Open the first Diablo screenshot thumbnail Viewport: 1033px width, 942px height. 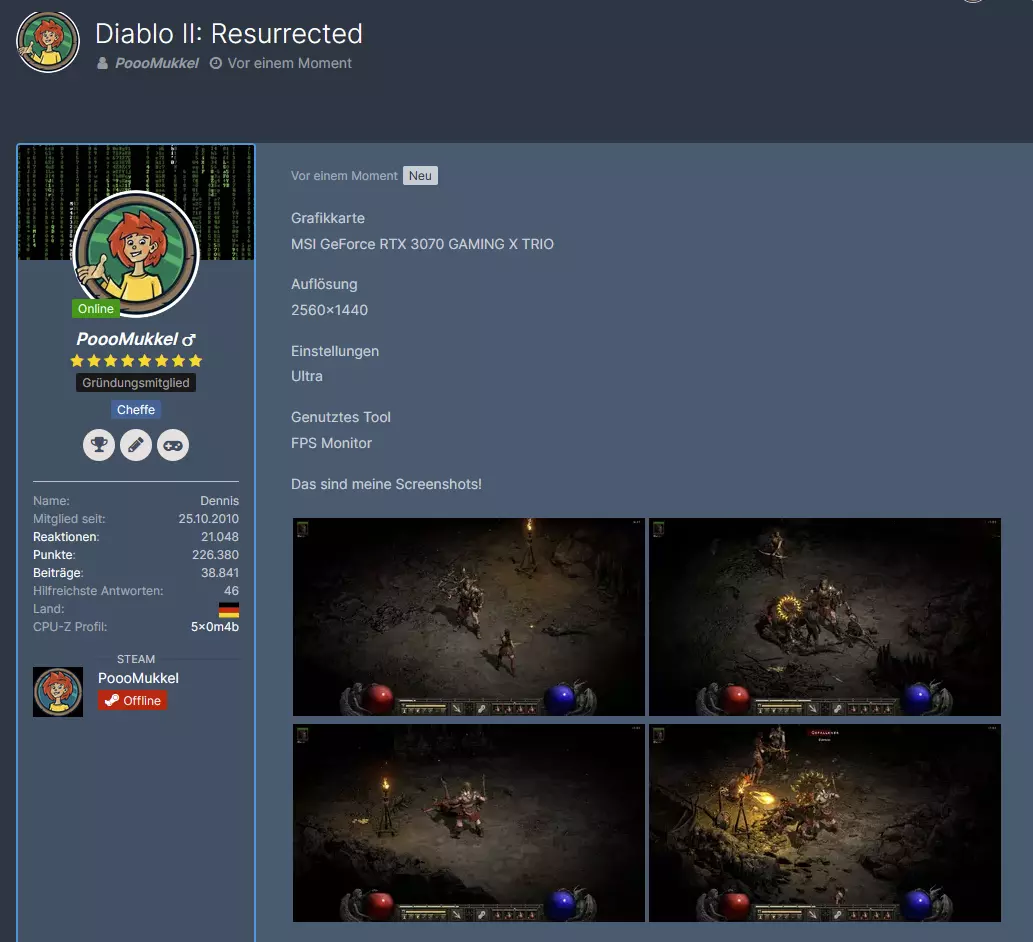468,617
